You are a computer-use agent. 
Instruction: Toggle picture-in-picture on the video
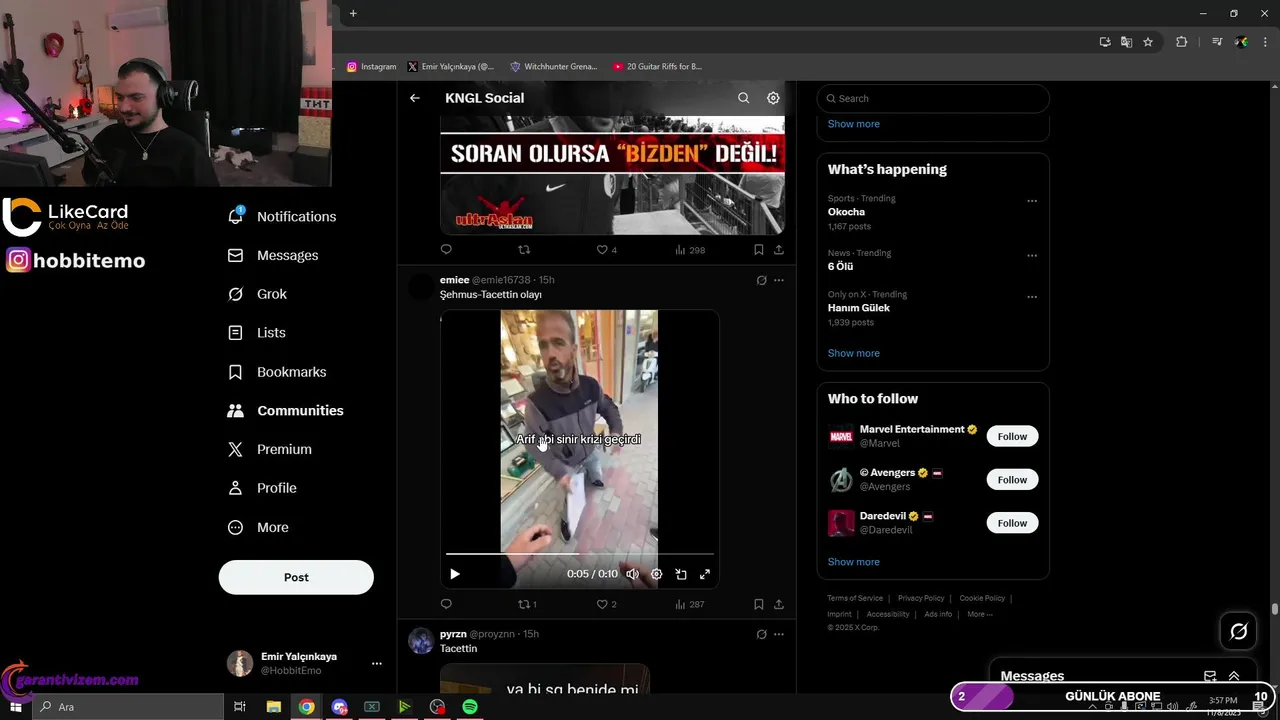click(x=681, y=574)
